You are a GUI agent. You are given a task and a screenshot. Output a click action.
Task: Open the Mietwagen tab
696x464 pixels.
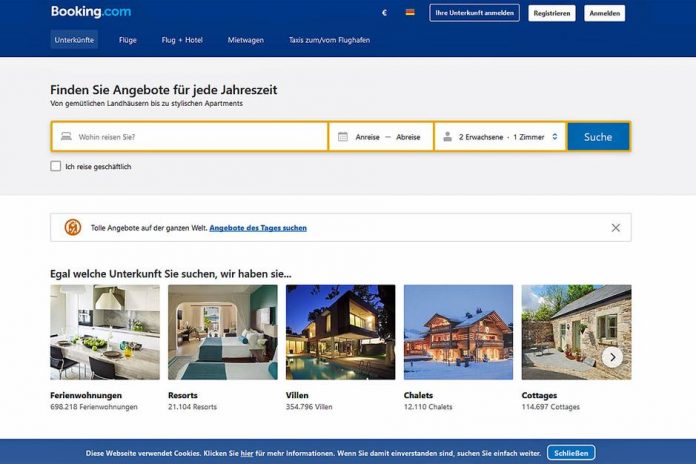[x=245, y=40]
